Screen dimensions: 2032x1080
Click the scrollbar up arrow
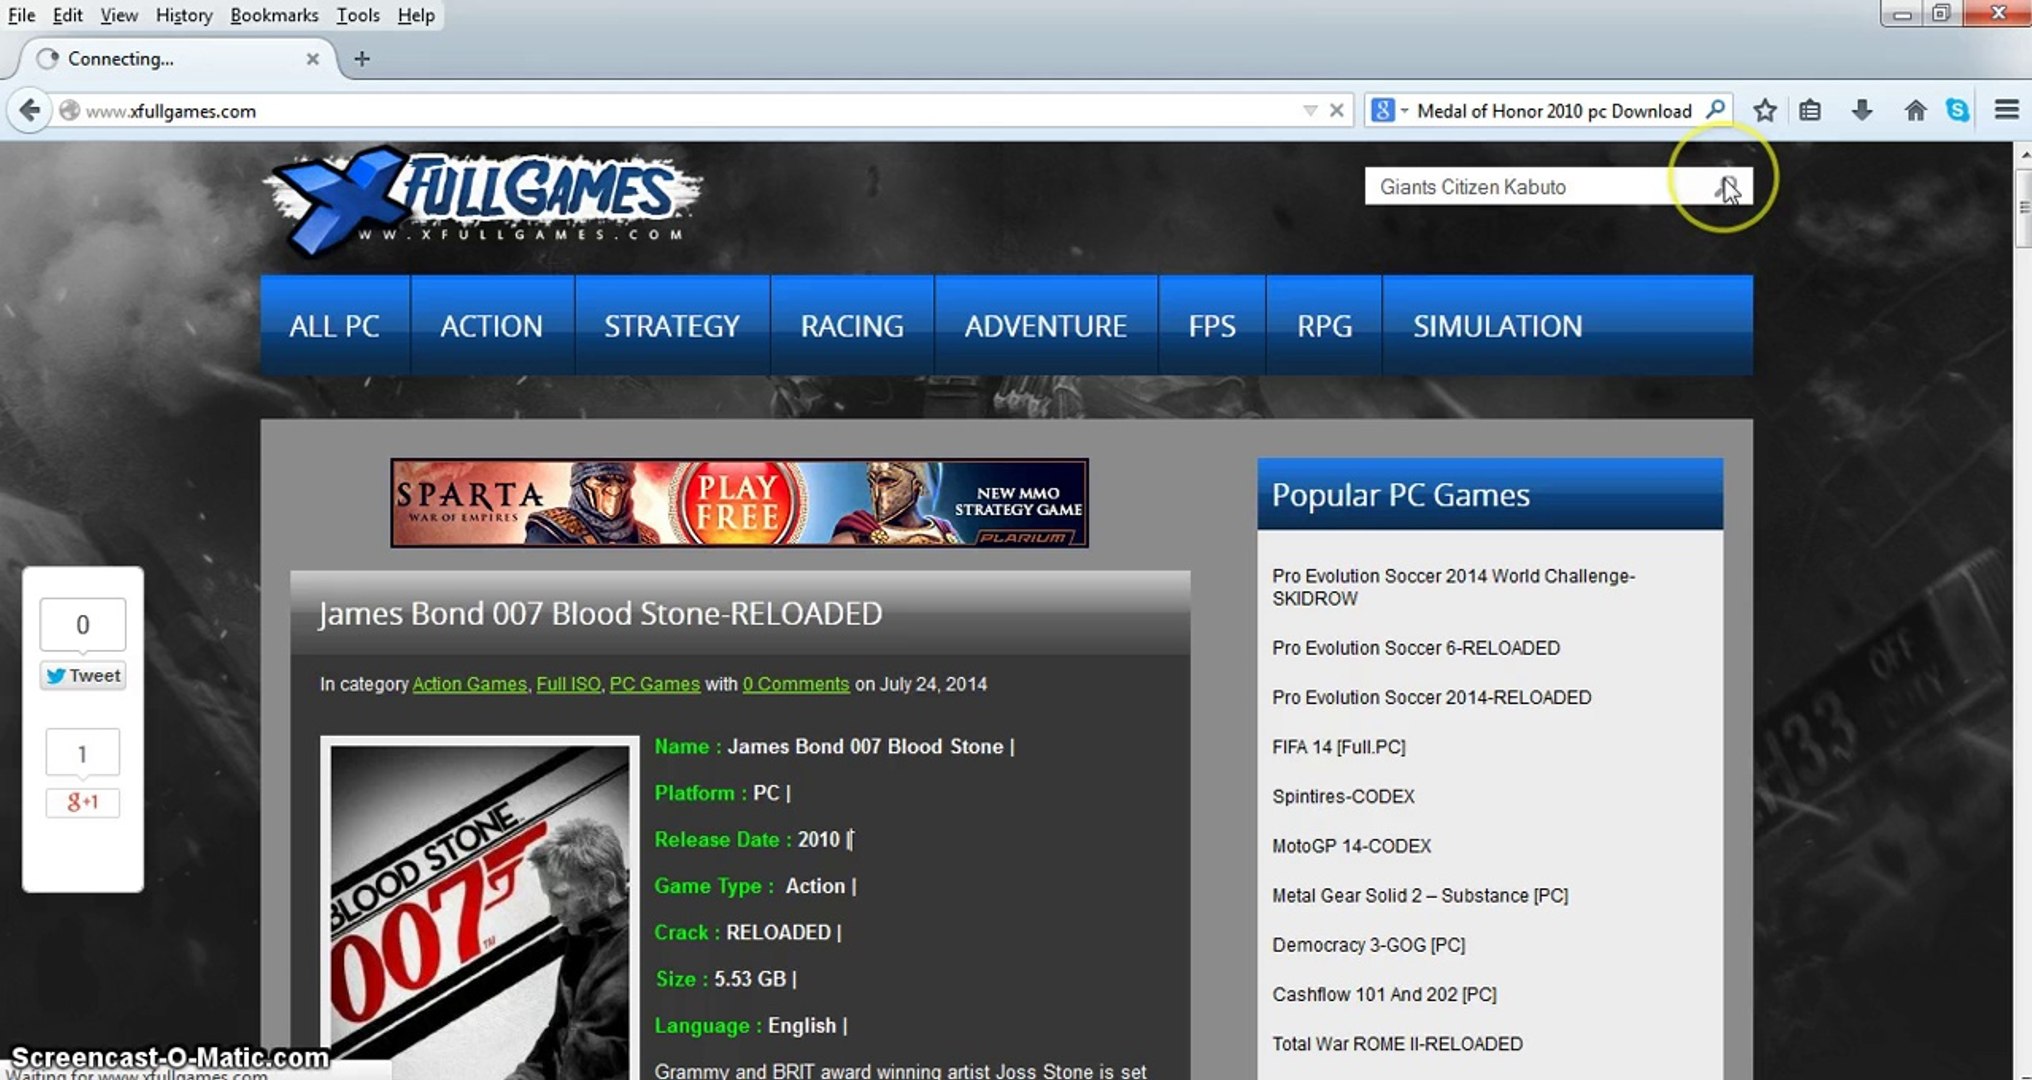tap(2024, 155)
